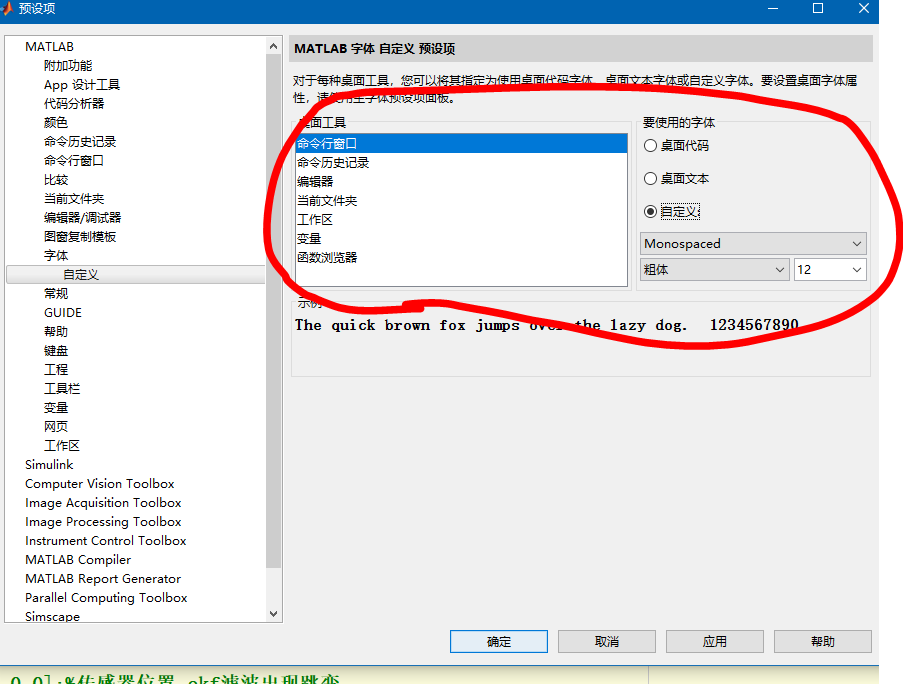Click the 确定 button

click(x=498, y=641)
